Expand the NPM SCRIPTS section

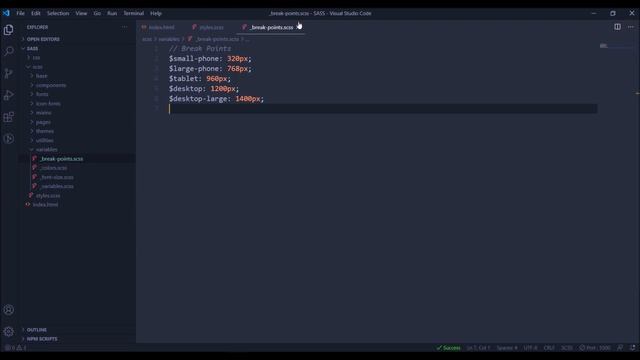pos(42,339)
